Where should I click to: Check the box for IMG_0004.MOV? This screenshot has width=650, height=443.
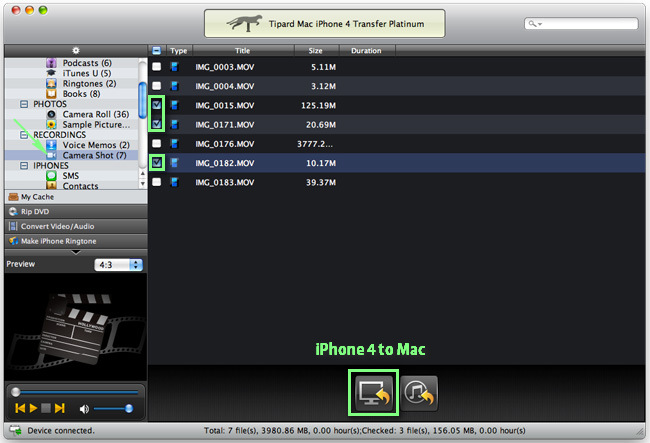[156, 86]
